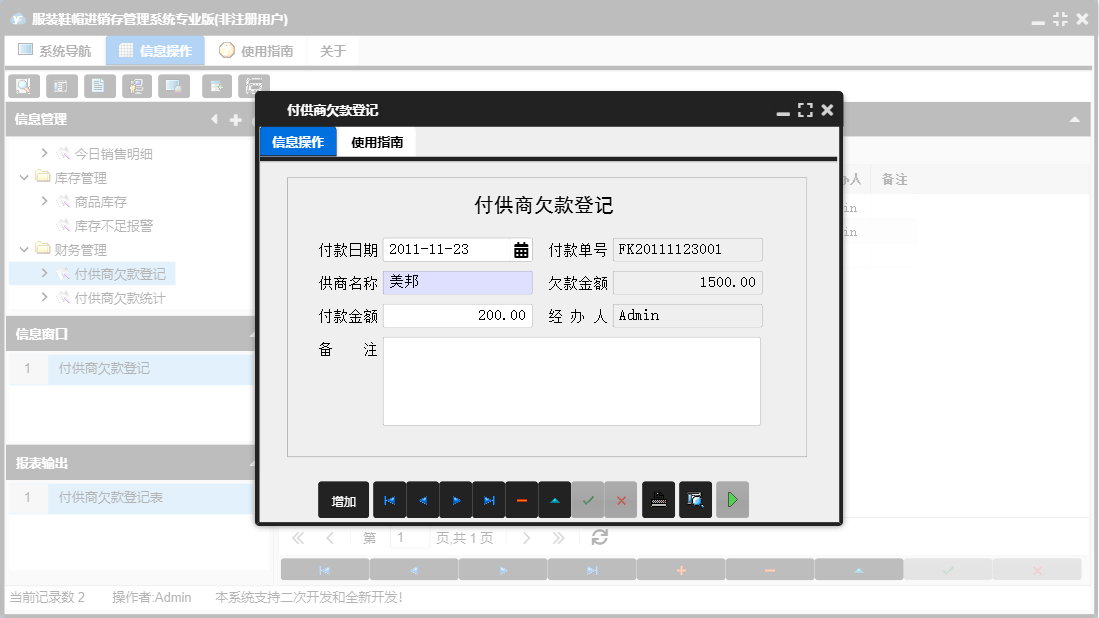Switch to the 使用指南 tab in the dialog
The width and height of the screenshot is (1099, 618).
[376, 141]
